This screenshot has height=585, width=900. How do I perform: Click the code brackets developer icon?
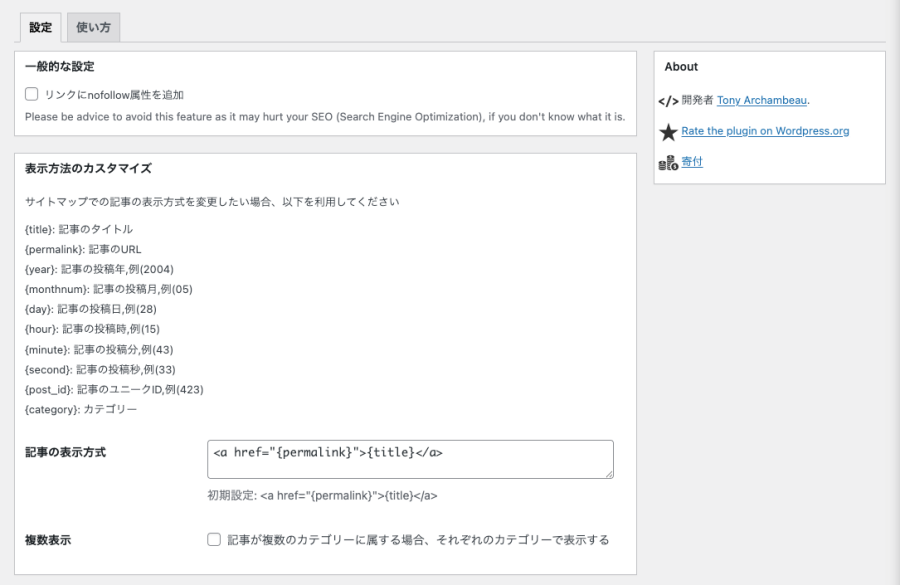click(x=668, y=102)
